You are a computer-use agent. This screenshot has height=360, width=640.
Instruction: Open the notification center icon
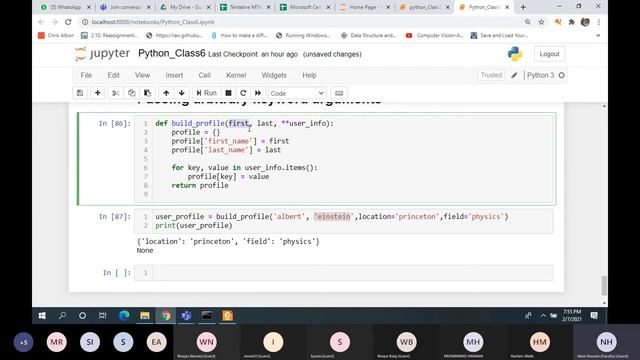click(594, 316)
